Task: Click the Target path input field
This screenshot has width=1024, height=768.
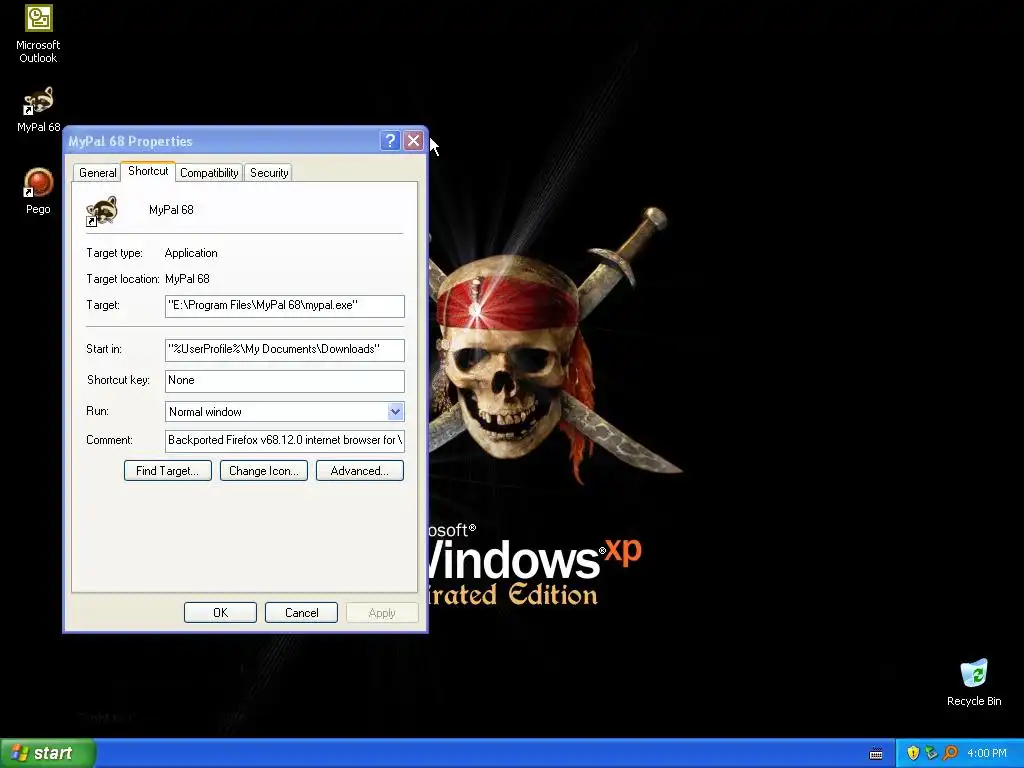Action: point(285,306)
